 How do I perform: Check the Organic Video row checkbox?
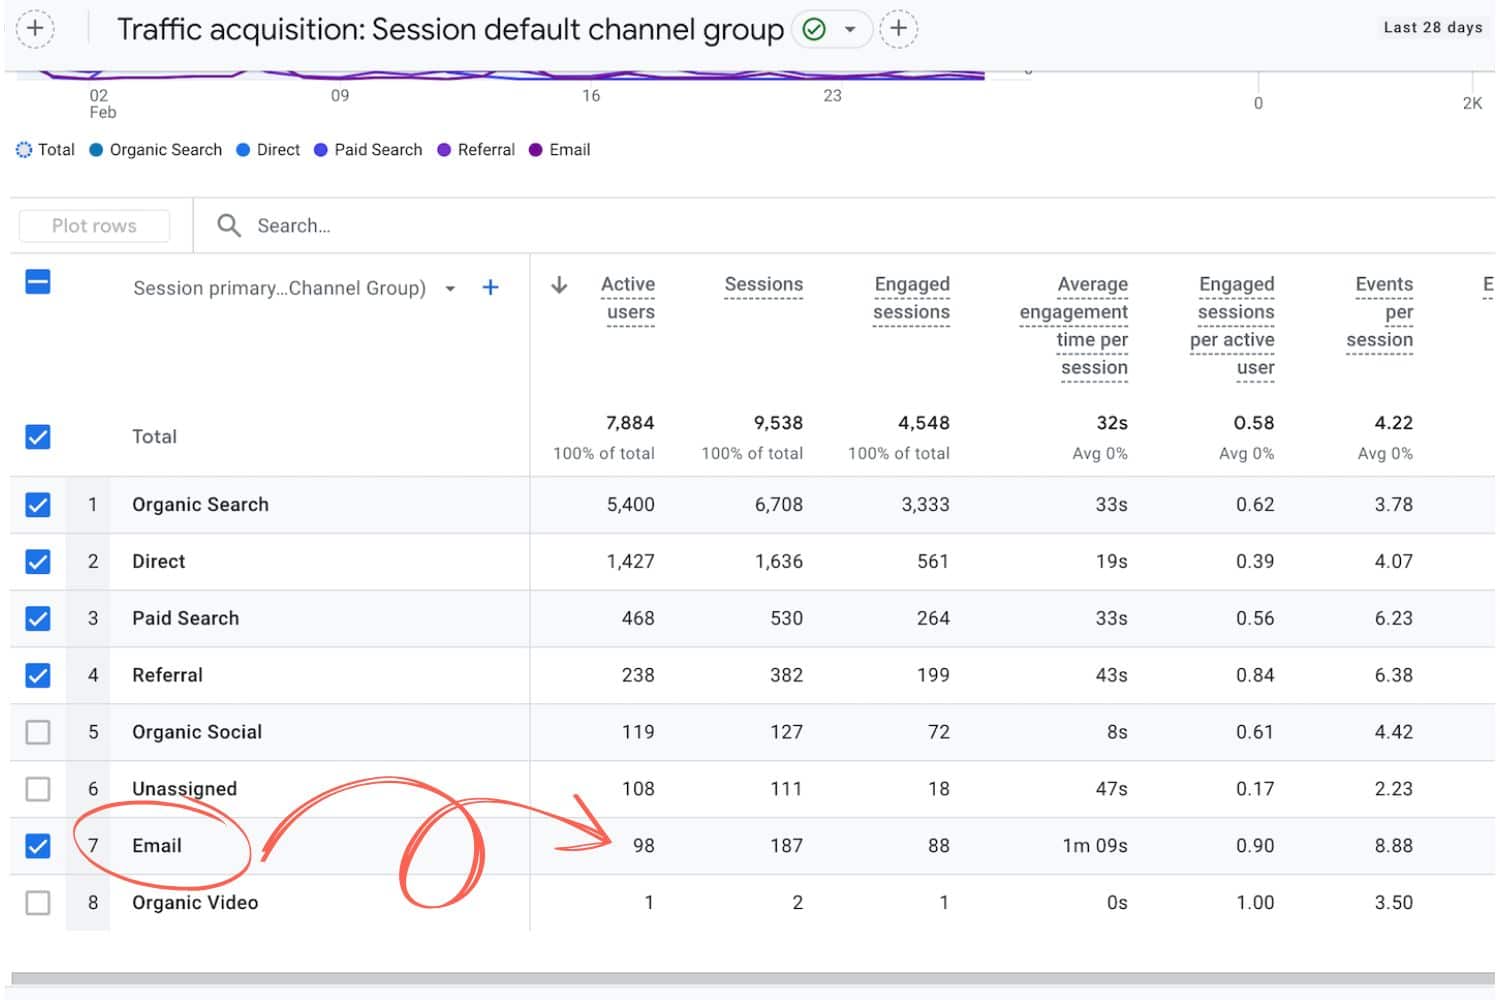coord(38,903)
